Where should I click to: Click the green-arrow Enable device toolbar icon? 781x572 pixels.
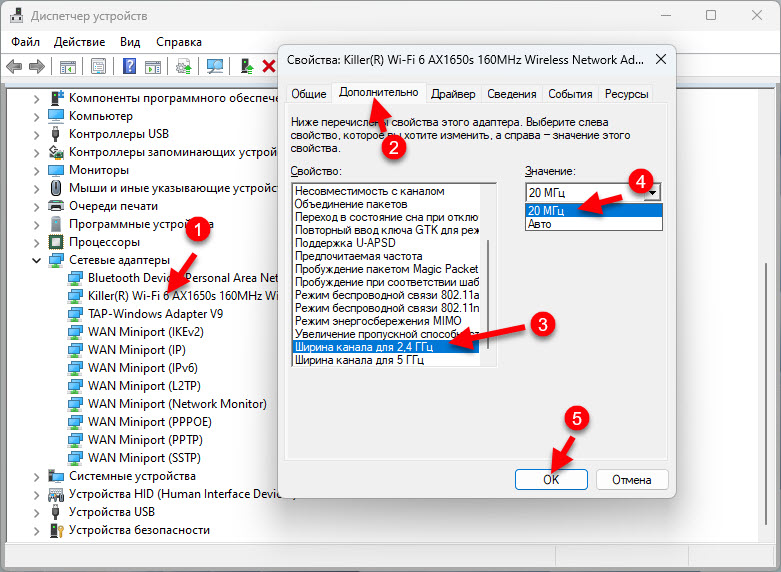[x=246, y=66]
